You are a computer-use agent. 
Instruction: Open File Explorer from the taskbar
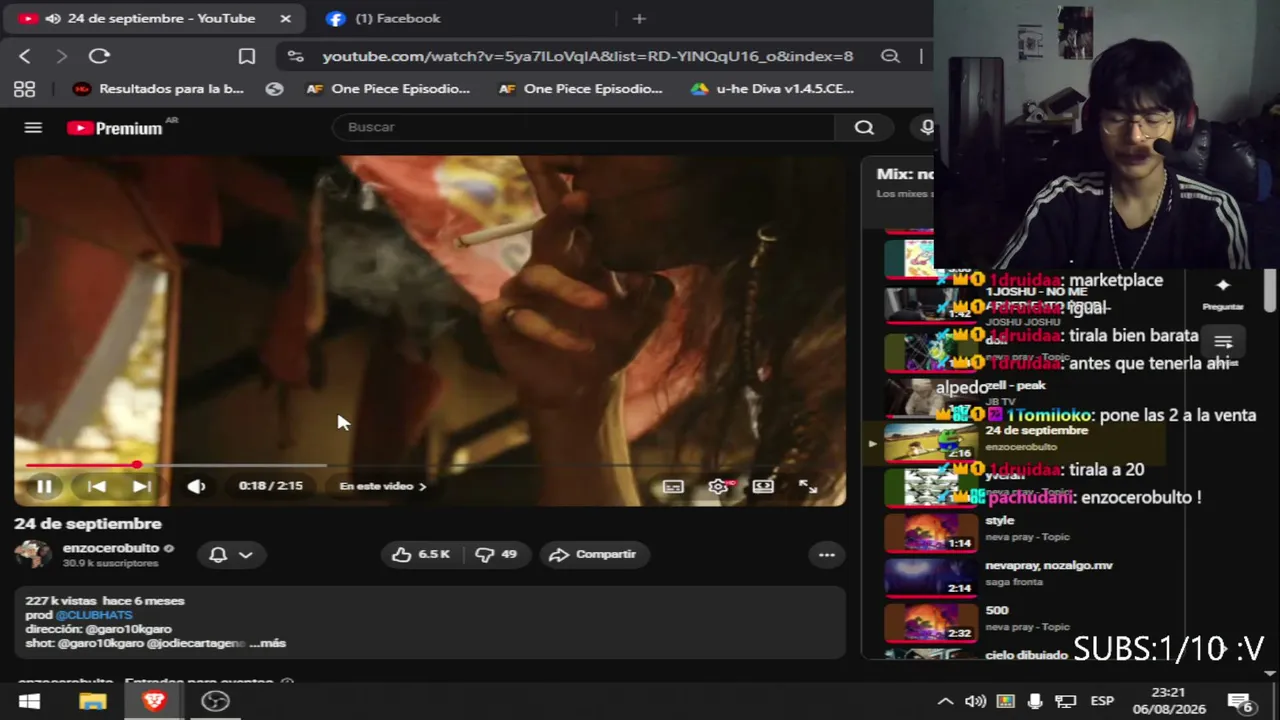[x=92, y=701]
